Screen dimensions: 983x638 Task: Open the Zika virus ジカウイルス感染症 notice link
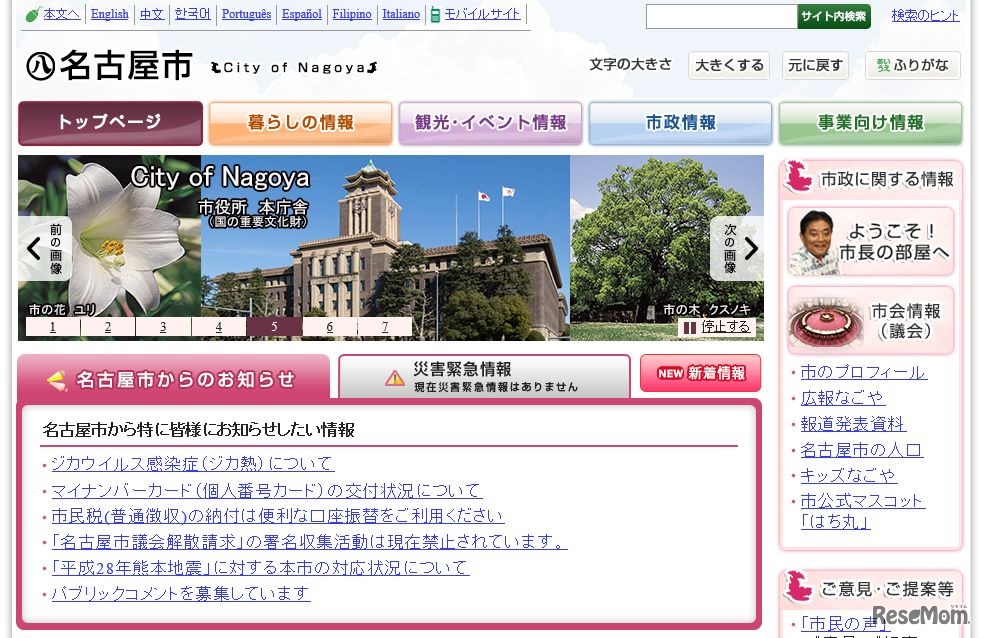point(192,464)
